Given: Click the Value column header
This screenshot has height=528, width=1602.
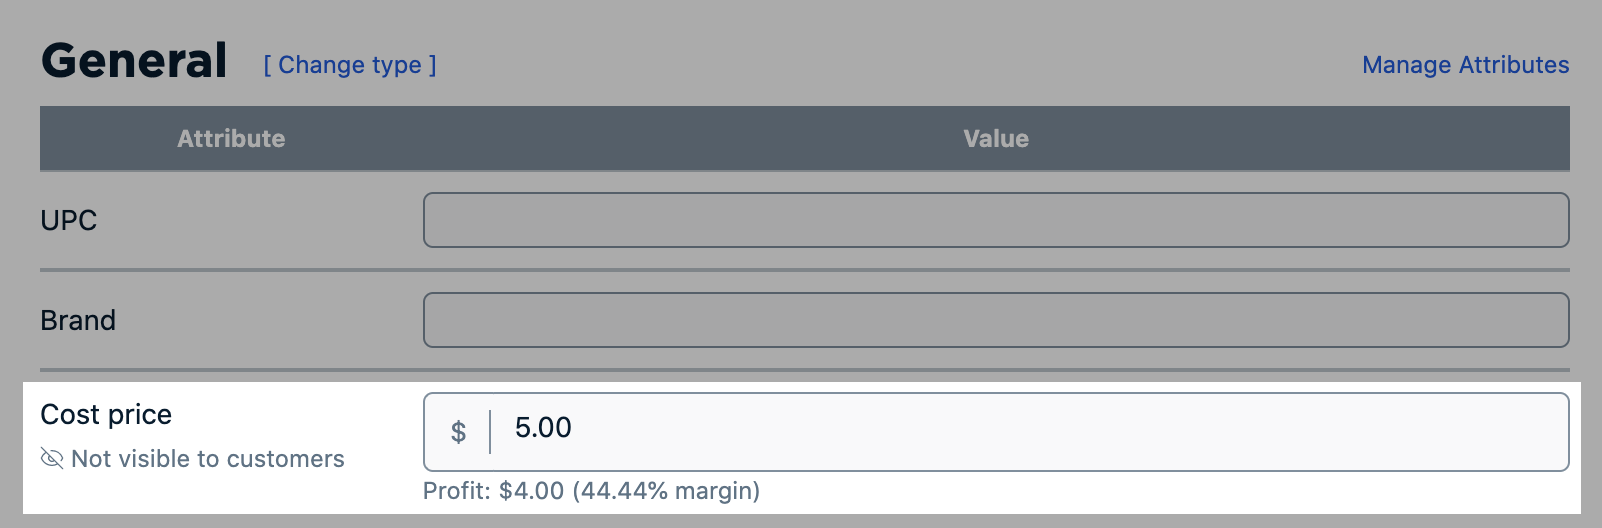Looking at the screenshot, I should (x=996, y=139).
